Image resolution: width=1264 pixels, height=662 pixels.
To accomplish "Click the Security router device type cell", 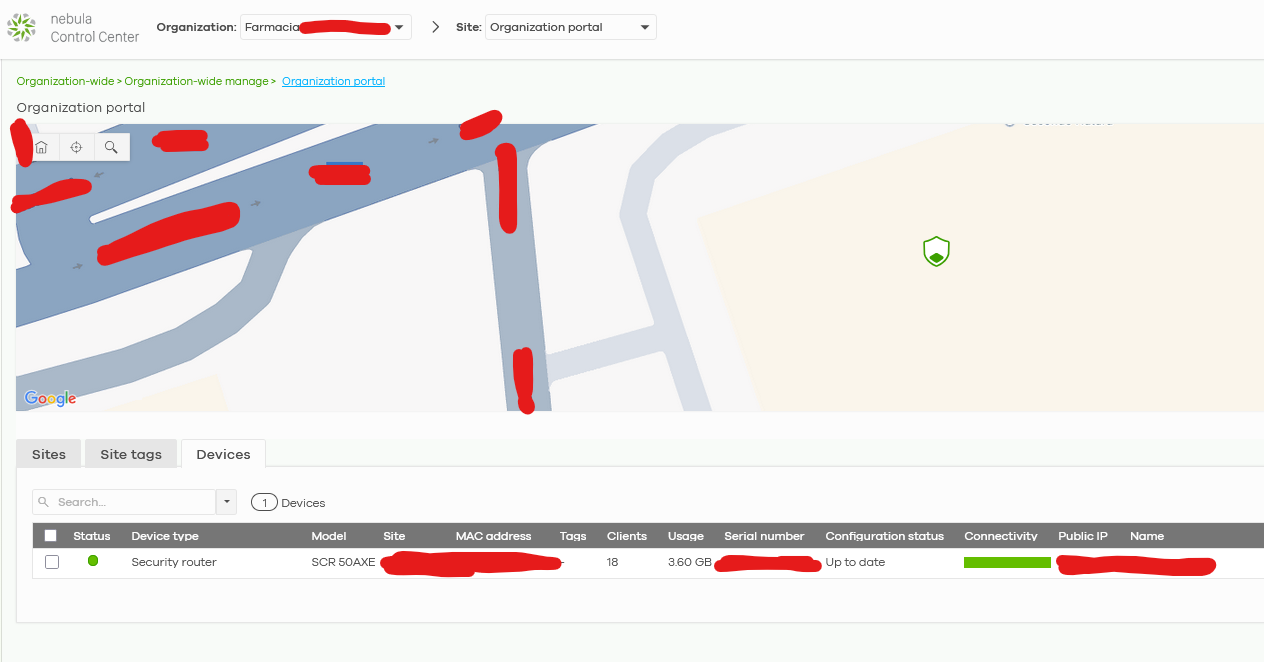I will [x=174, y=562].
